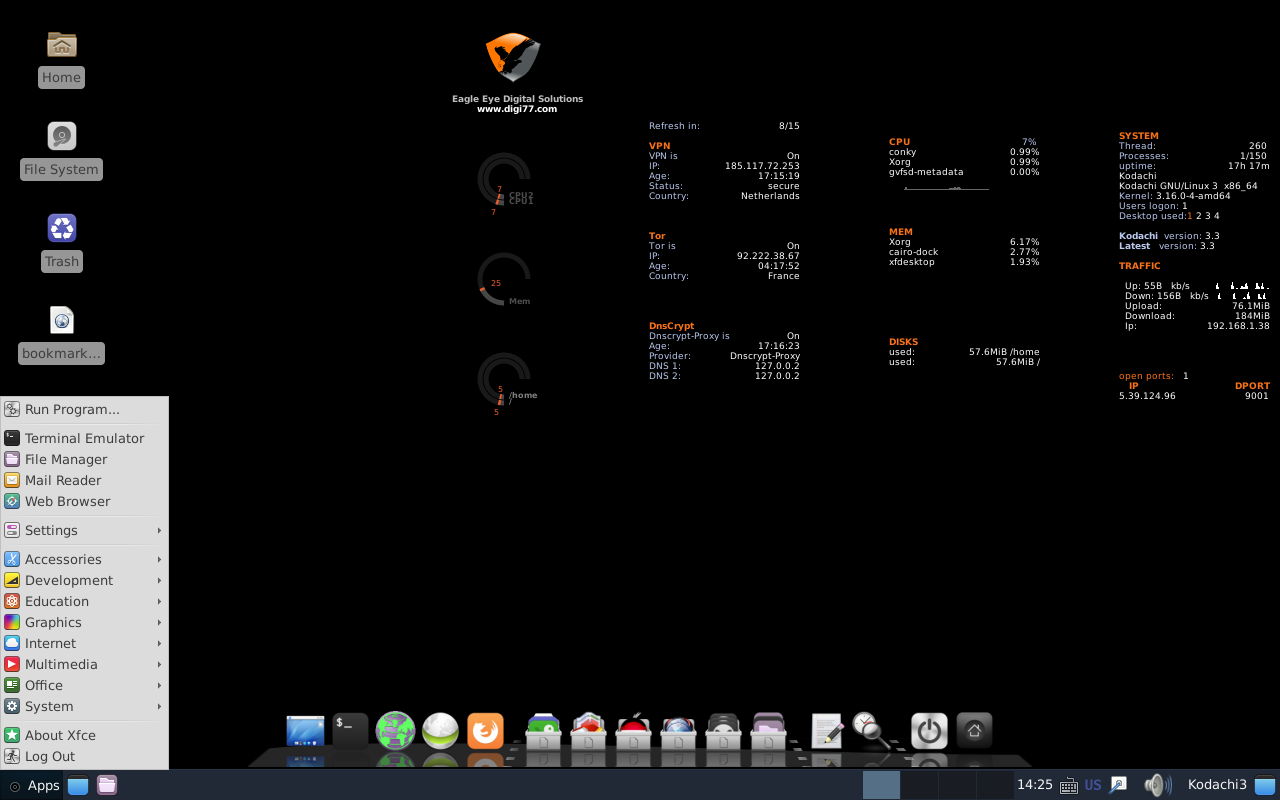This screenshot has height=800, width=1280.
Task: Open the green-topped drawer stack in dock
Action: coord(543,731)
